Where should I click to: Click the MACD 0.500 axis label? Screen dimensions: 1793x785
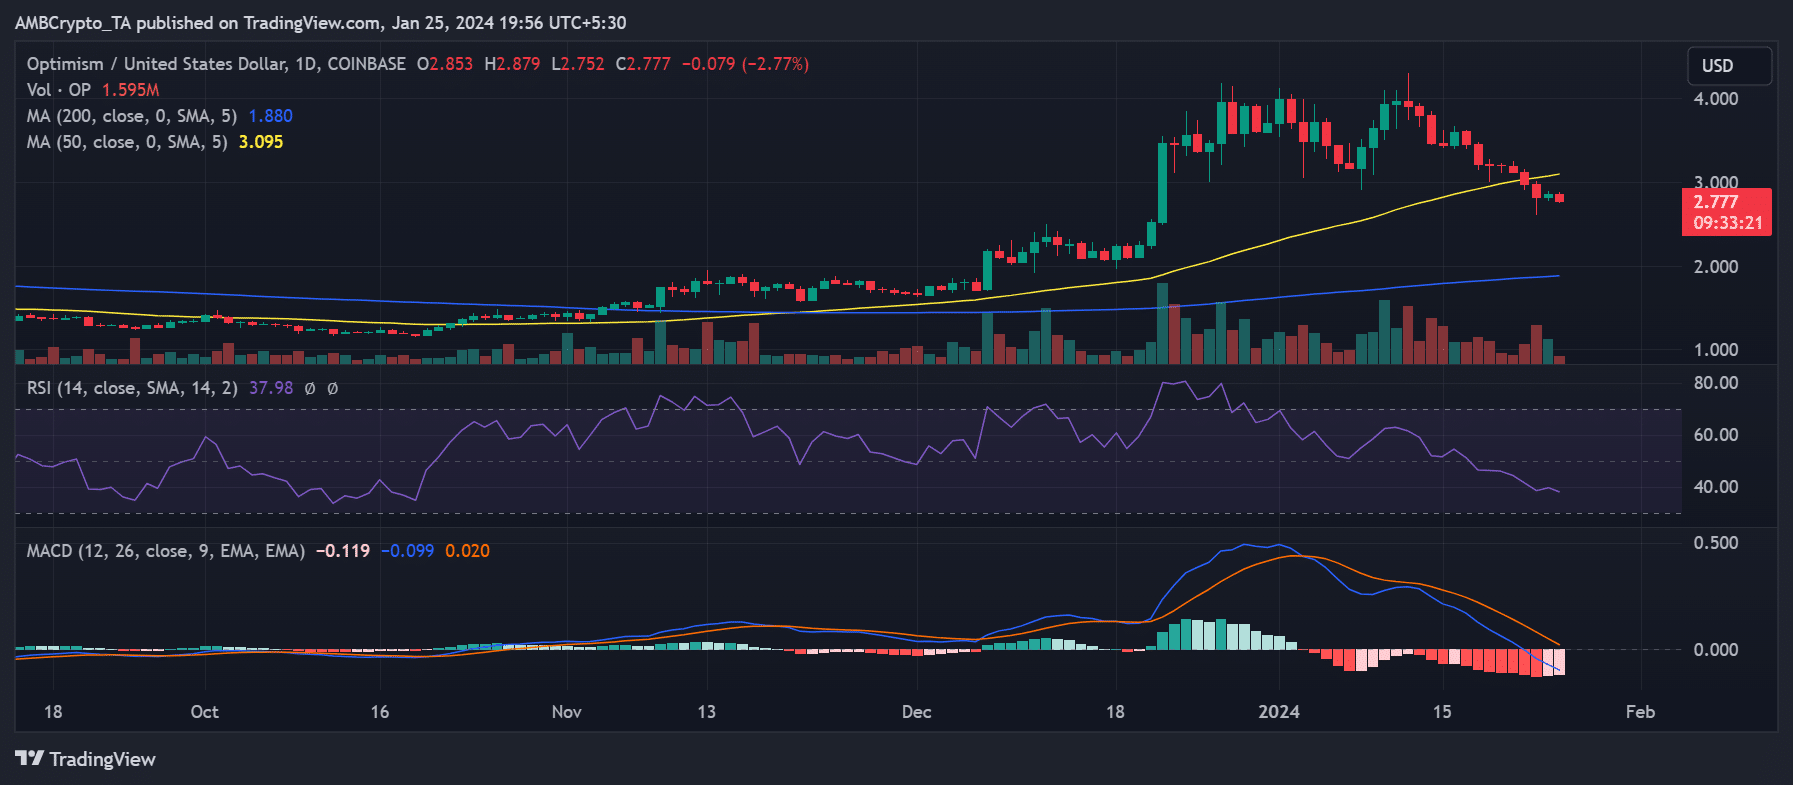coord(1716,543)
